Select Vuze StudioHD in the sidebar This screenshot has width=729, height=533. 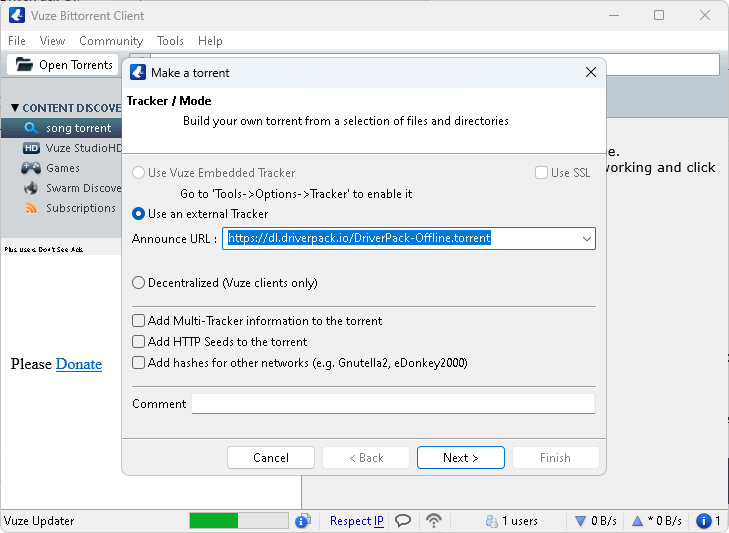pyautogui.click(x=61, y=148)
